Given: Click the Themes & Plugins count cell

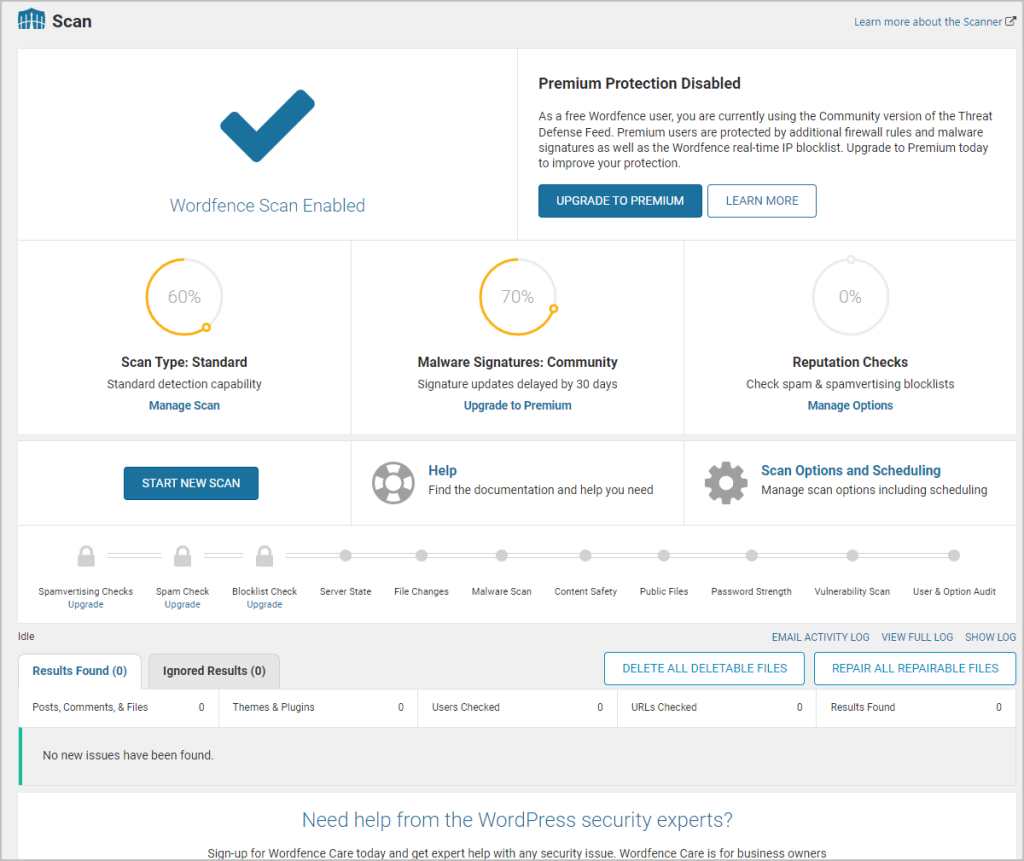Looking at the screenshot, I should (318, 707).
